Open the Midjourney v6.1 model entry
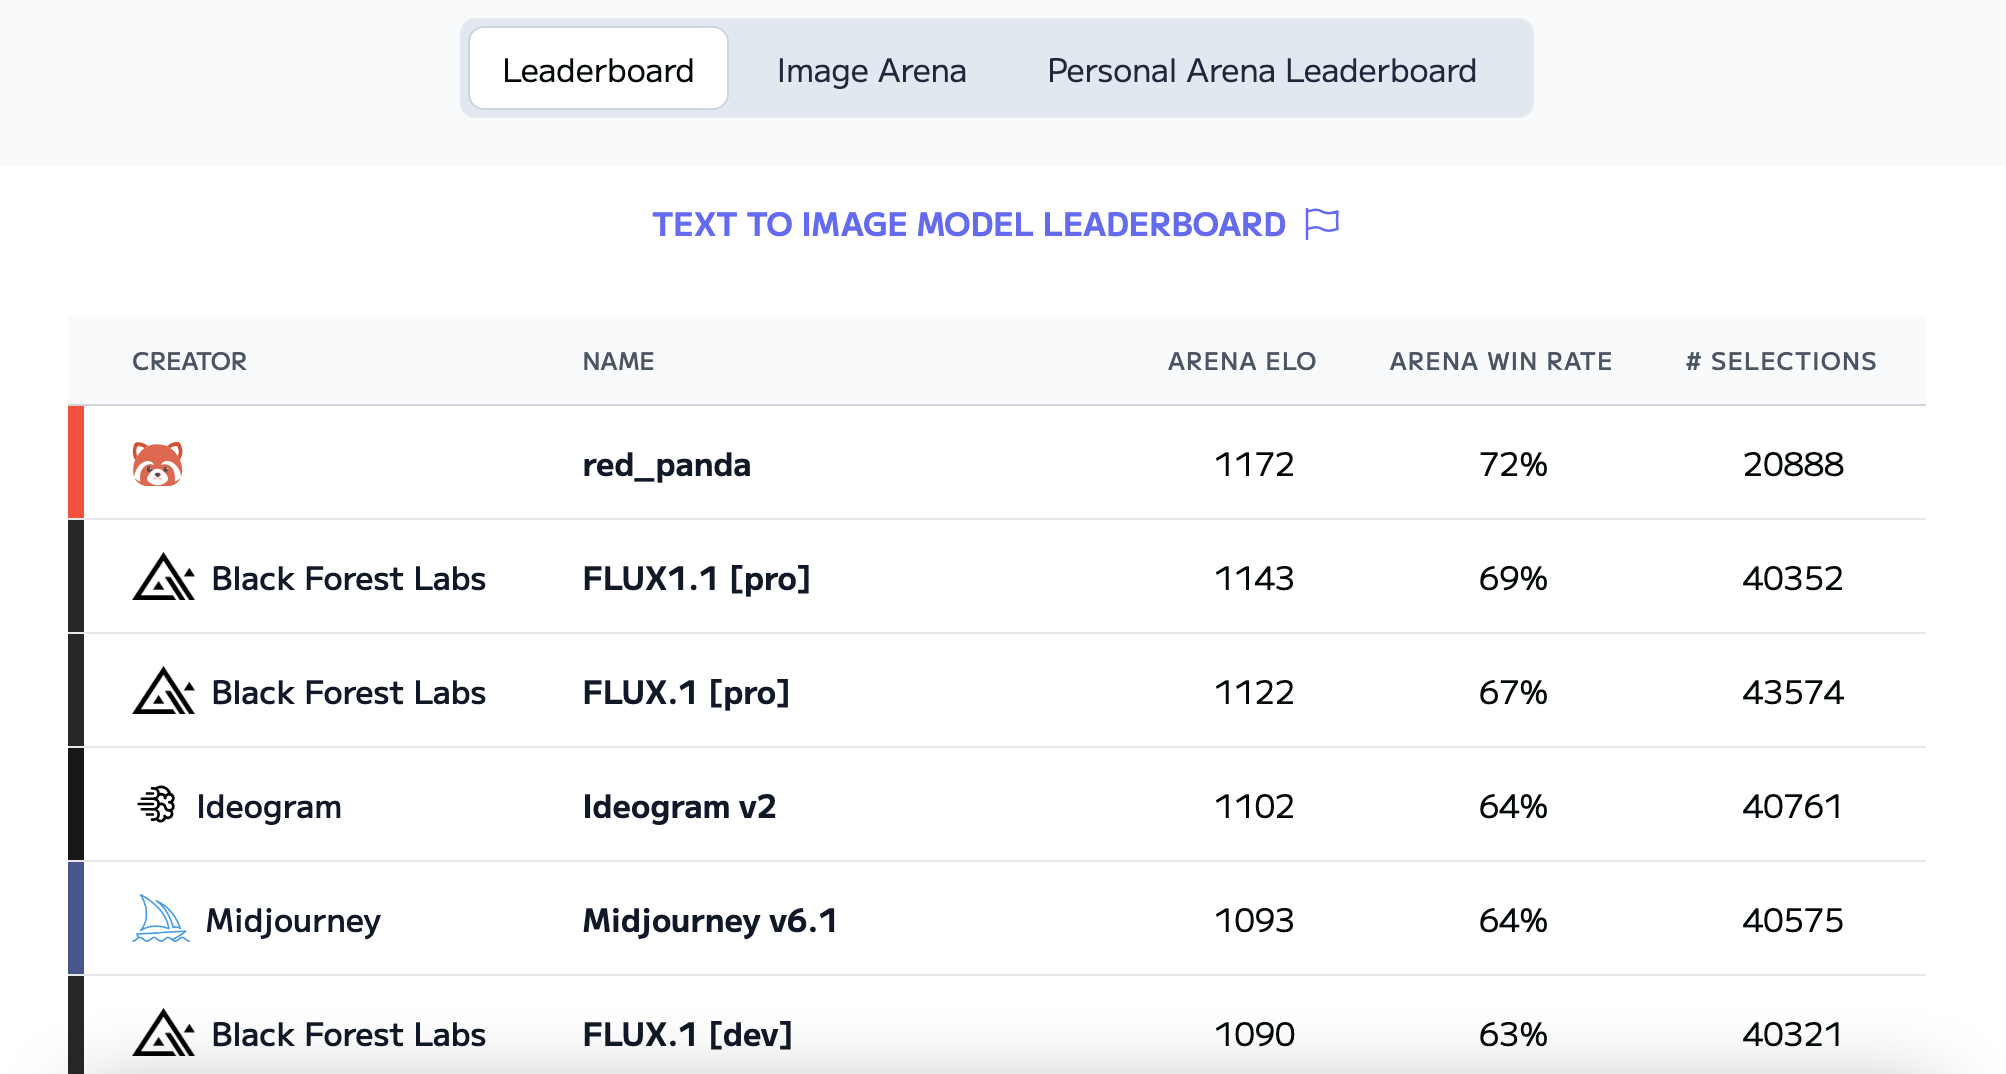The width and height of the screenshot is (2006, 1074). click(709, 920)
